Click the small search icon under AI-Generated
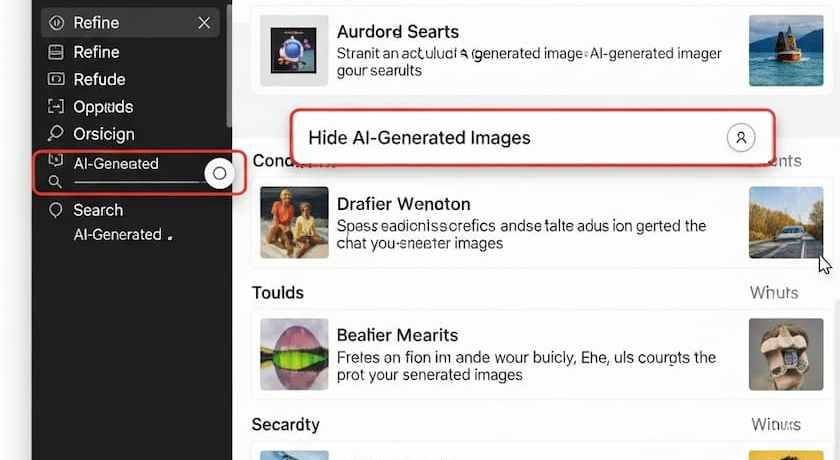 click(55, 182)
